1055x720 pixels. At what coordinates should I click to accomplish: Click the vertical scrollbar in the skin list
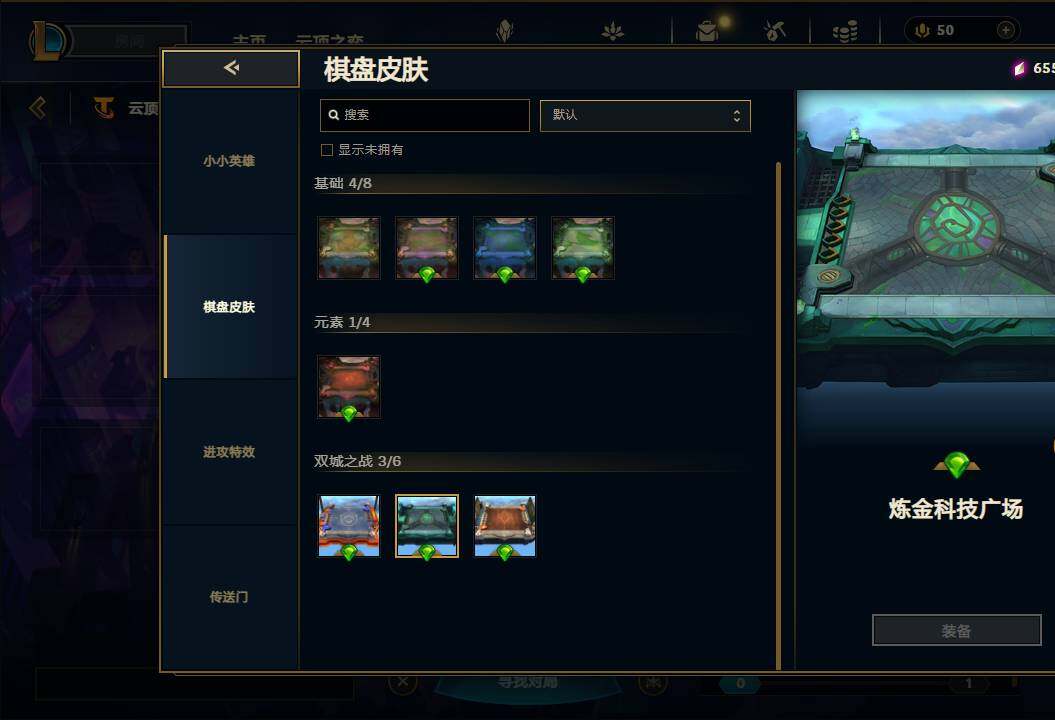click(778, 415)
